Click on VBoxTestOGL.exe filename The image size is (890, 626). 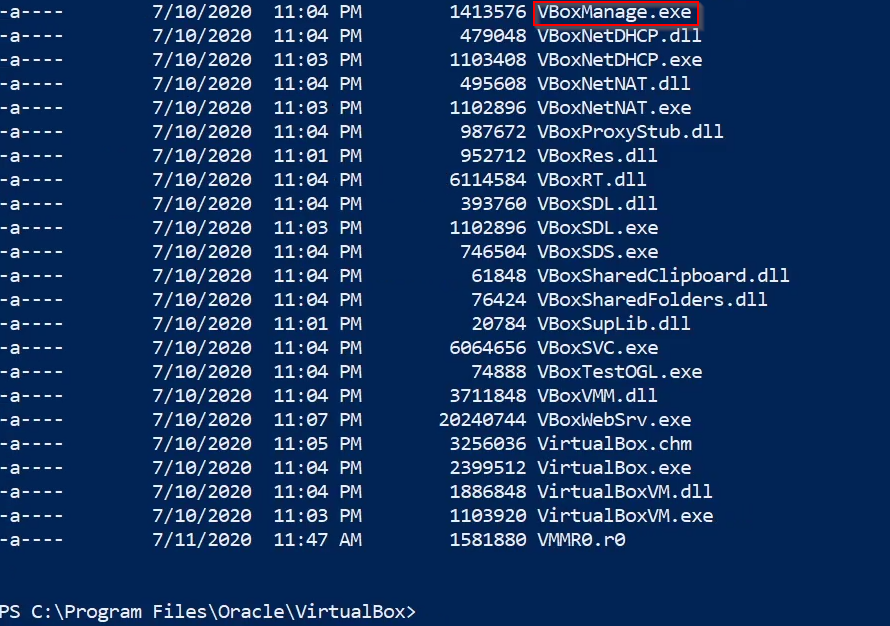620,372
